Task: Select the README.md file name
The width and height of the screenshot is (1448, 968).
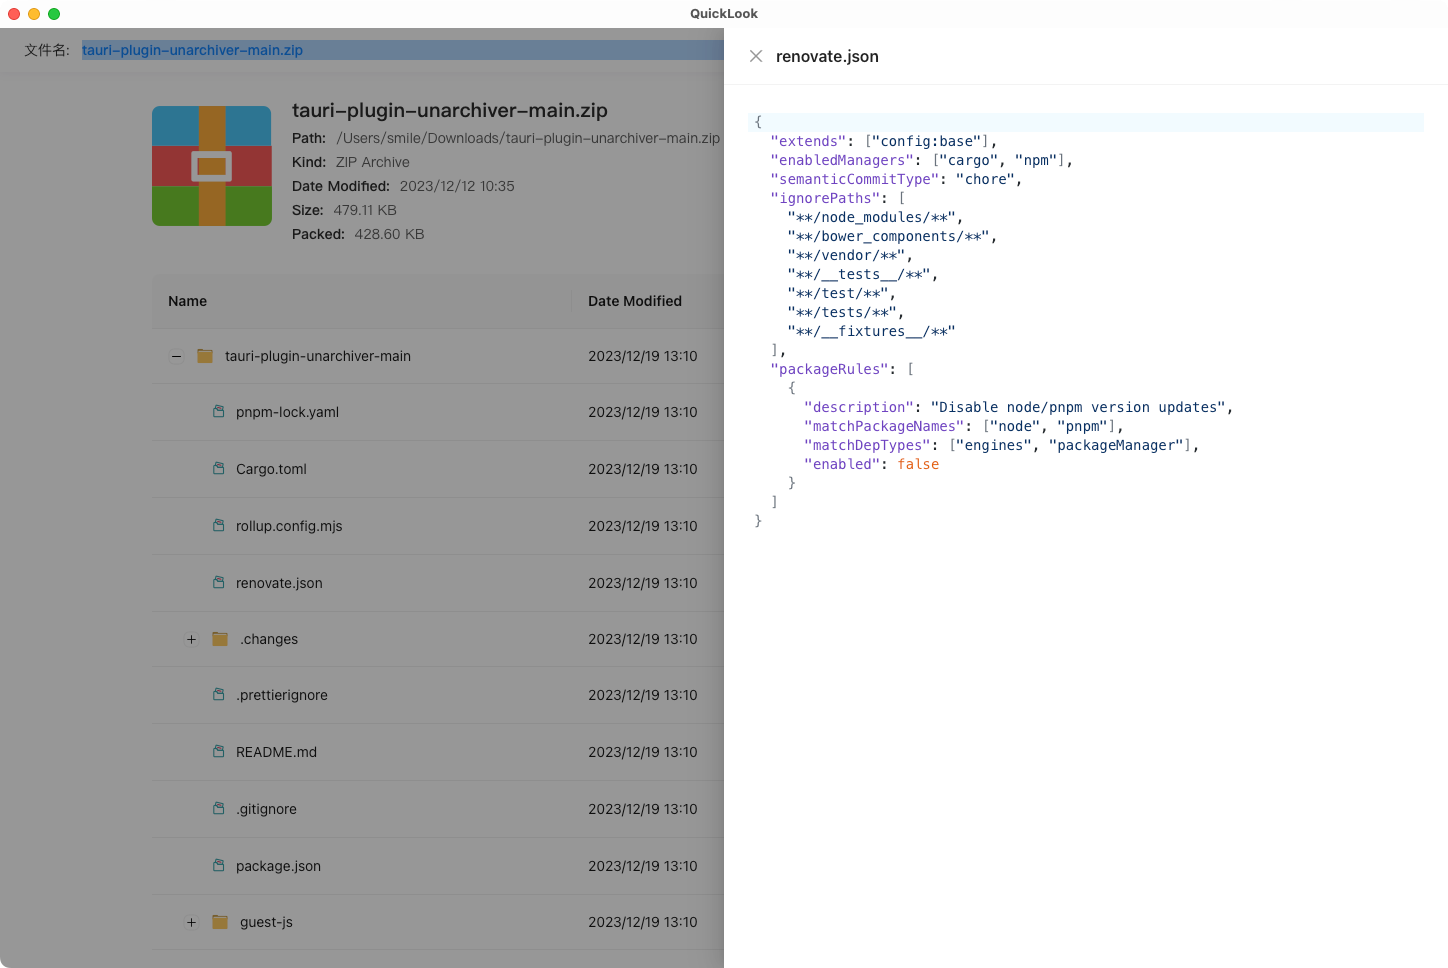Action: 276,752
